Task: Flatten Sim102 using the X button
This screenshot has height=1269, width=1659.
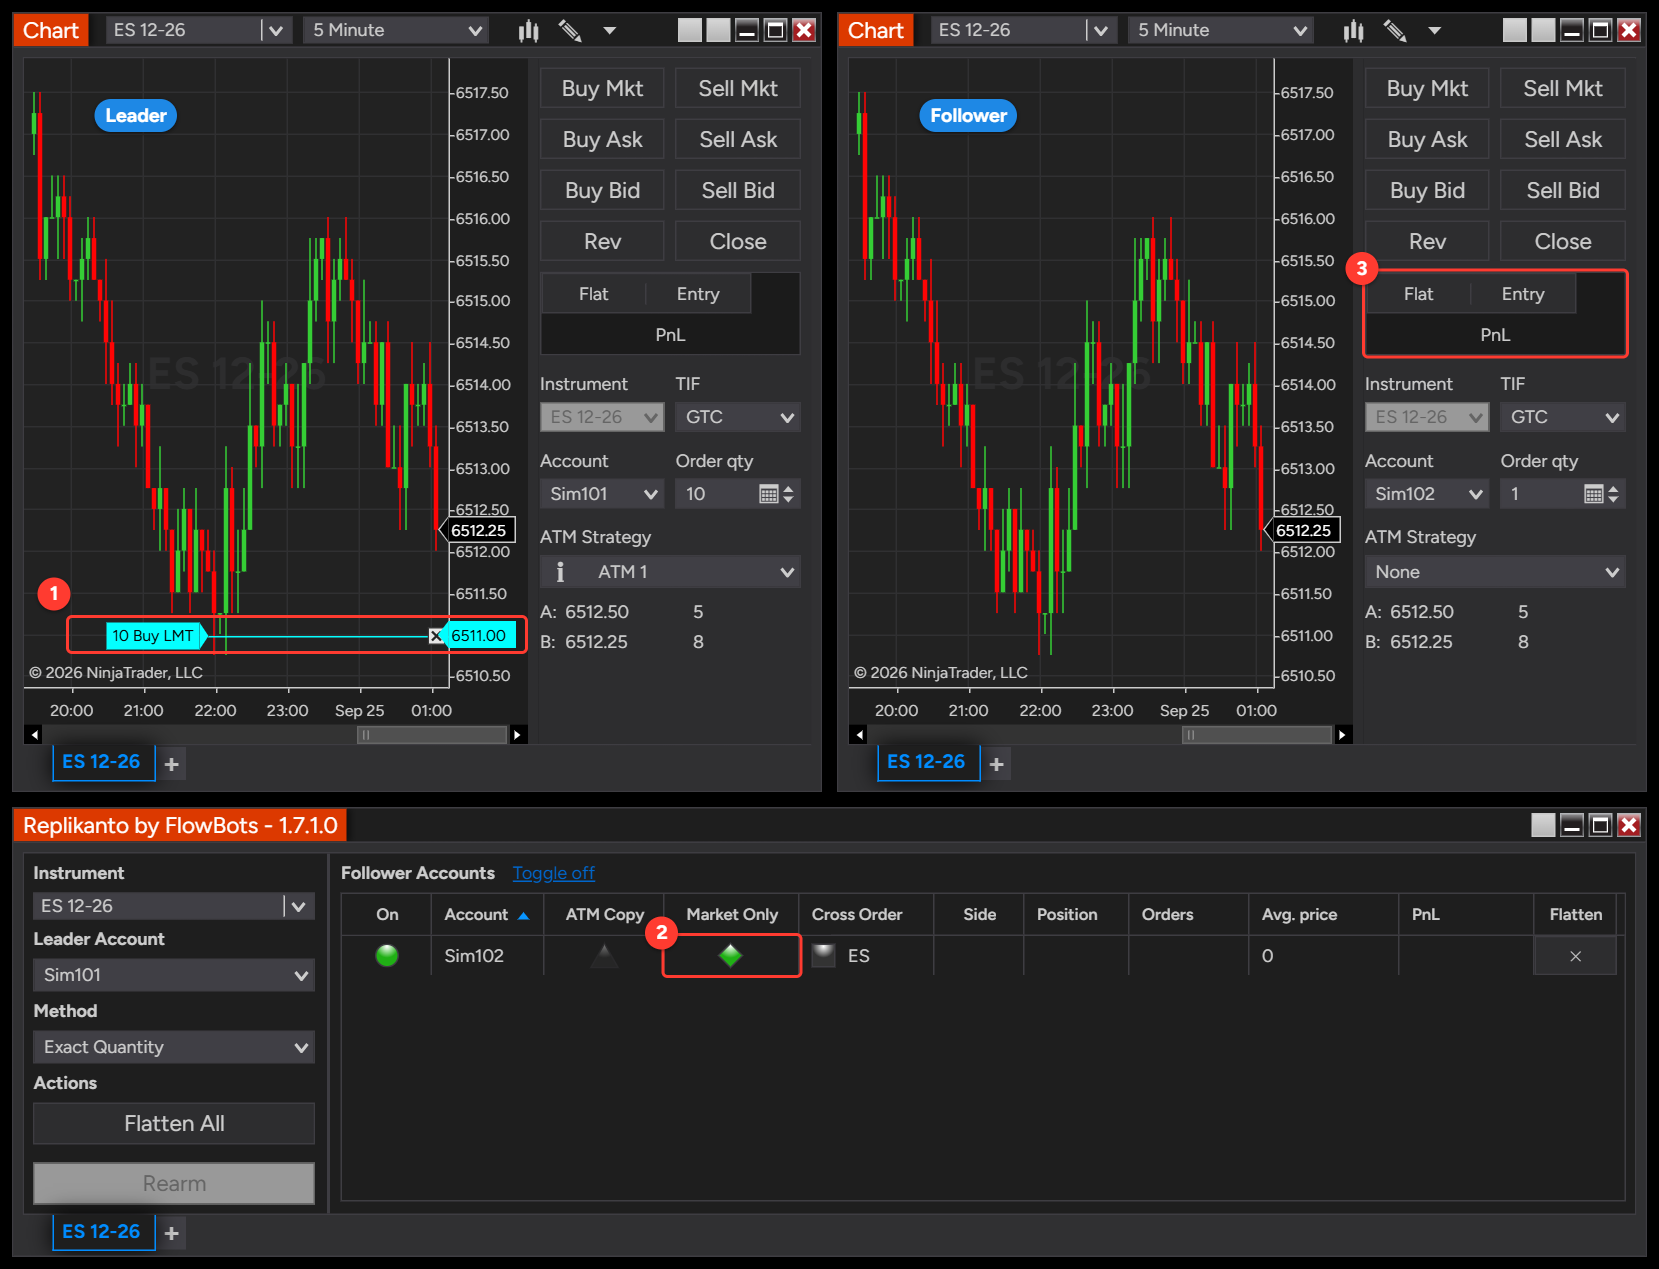Action: point(1575,956)
